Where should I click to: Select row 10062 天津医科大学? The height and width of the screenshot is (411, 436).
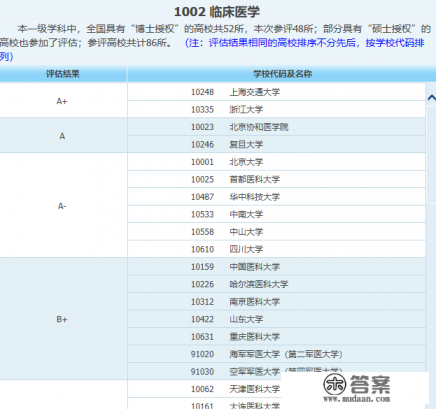tap(276, 389)
